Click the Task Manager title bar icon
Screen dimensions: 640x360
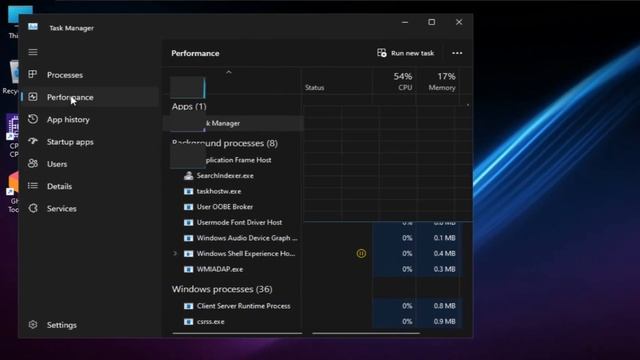point(33,27)
